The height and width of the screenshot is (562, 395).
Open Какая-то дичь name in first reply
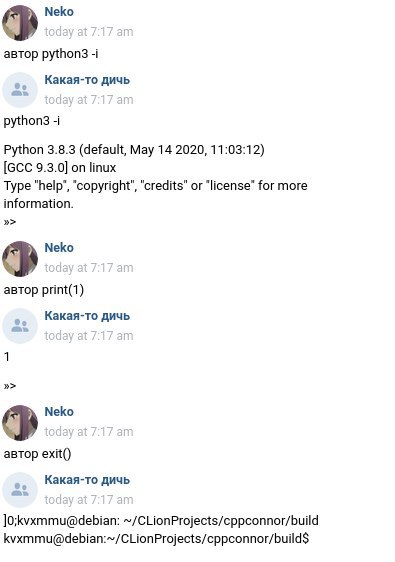(87, 80)
